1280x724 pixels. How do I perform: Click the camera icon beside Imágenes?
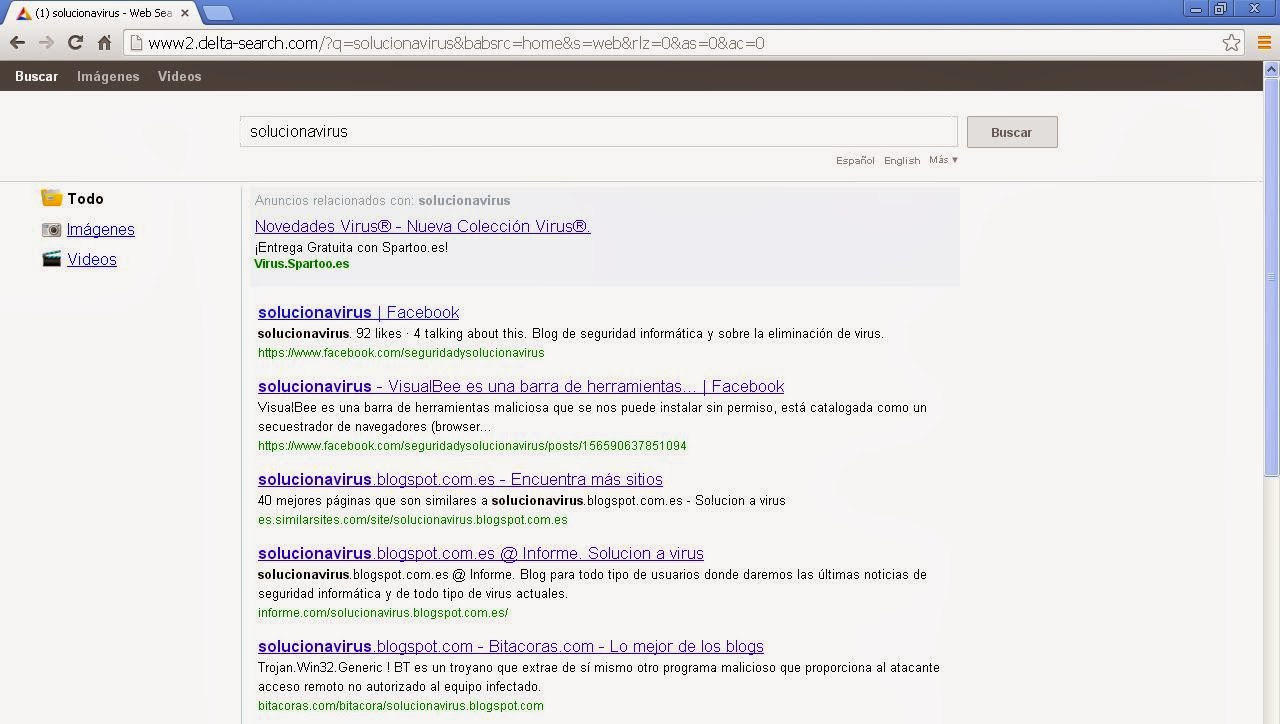52,229
